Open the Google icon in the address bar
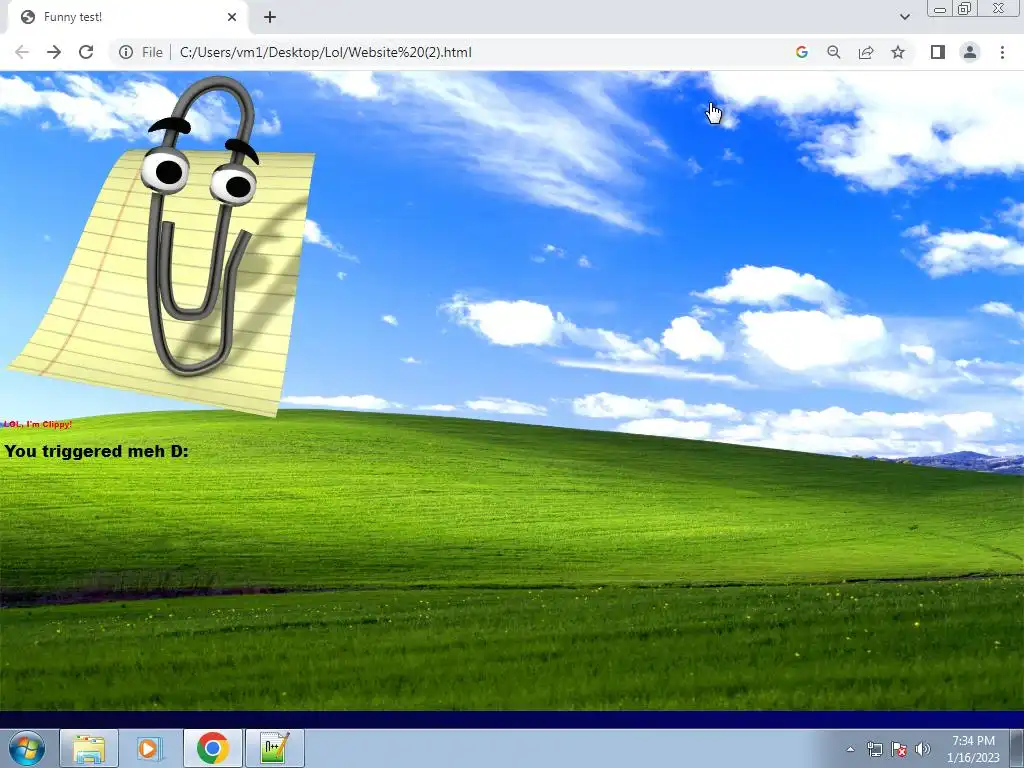The image size is (1024, 768). coord(802,52)
